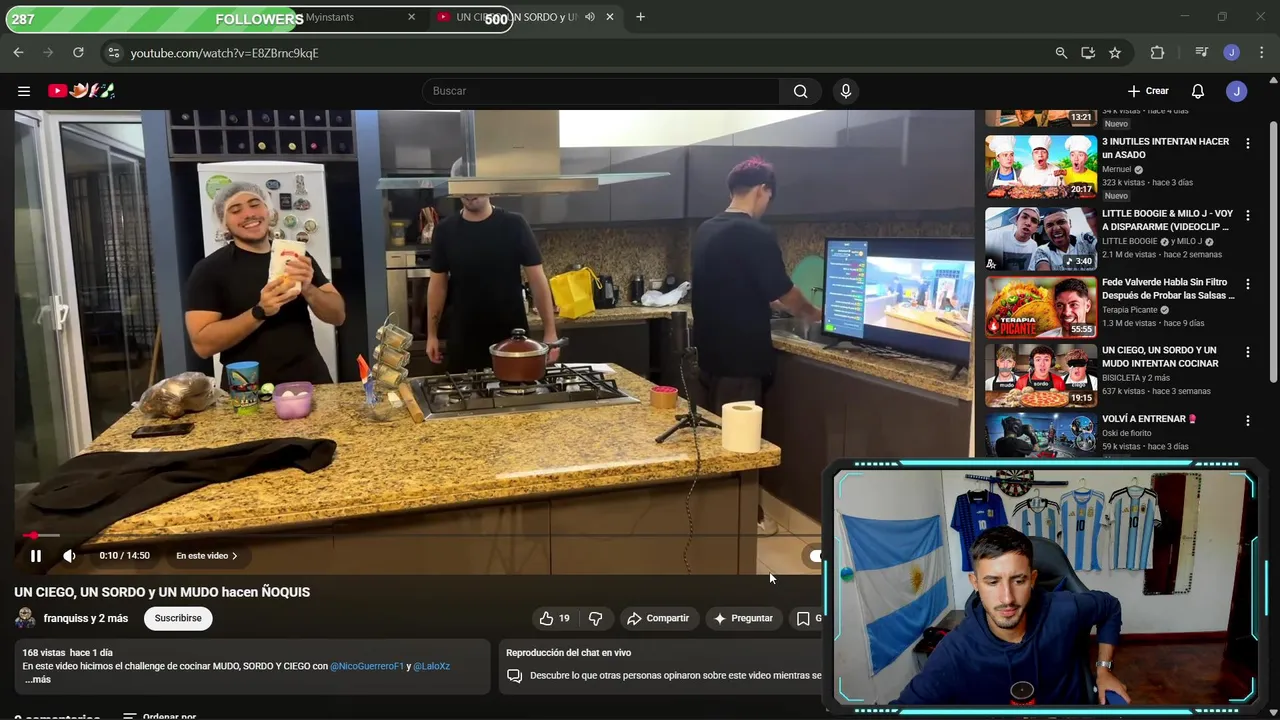Open the @NicoGuerreroF1 mention link
1280x720 pixels.
367,666
